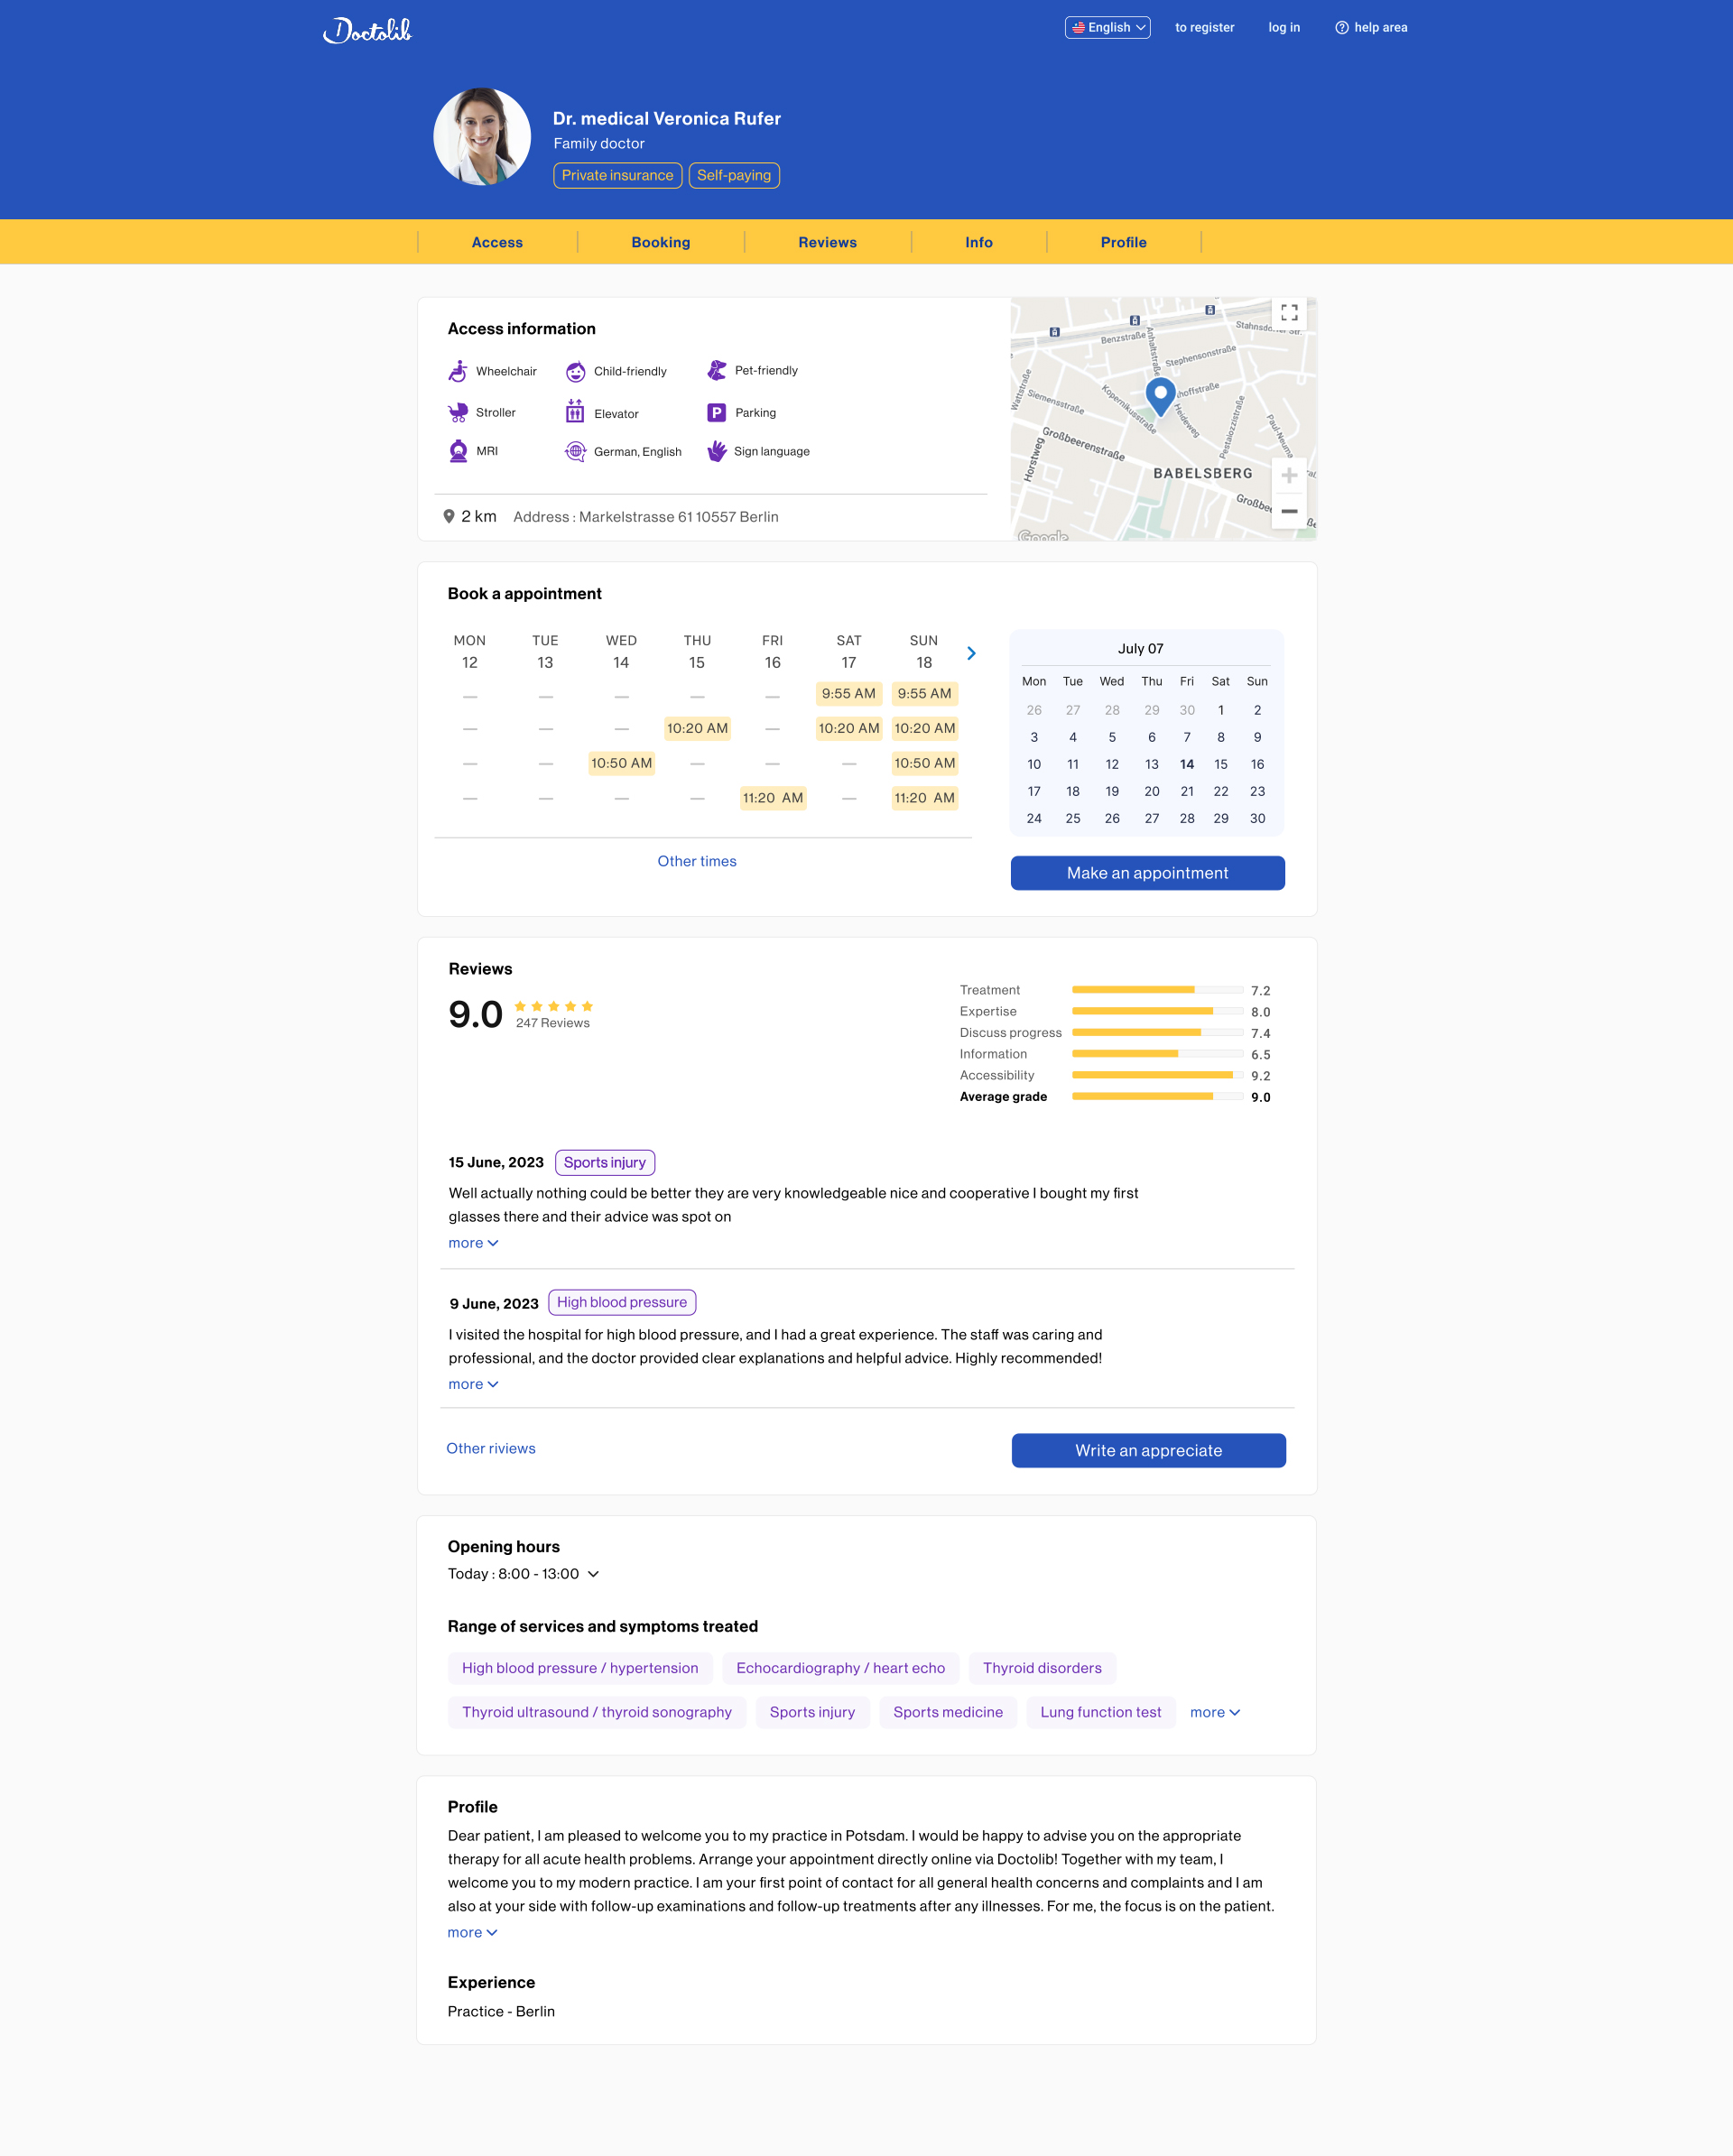This screenshot has width=1733, height=2156.
Task: Click the blue map location pin
Action: pyautogui.click(x=1160, y=395)
